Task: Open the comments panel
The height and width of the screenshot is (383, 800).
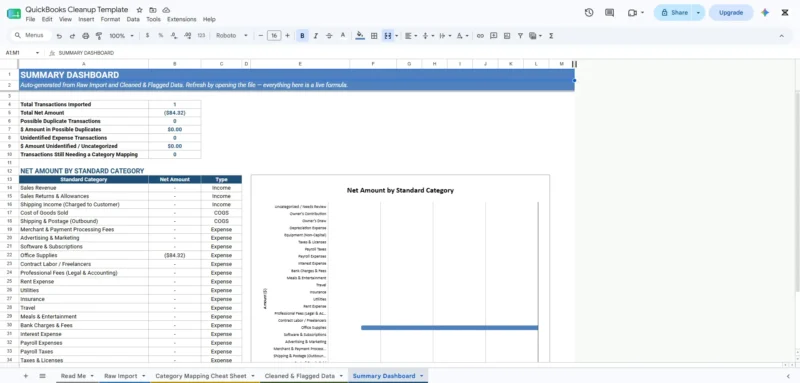Action: (609, 13)
